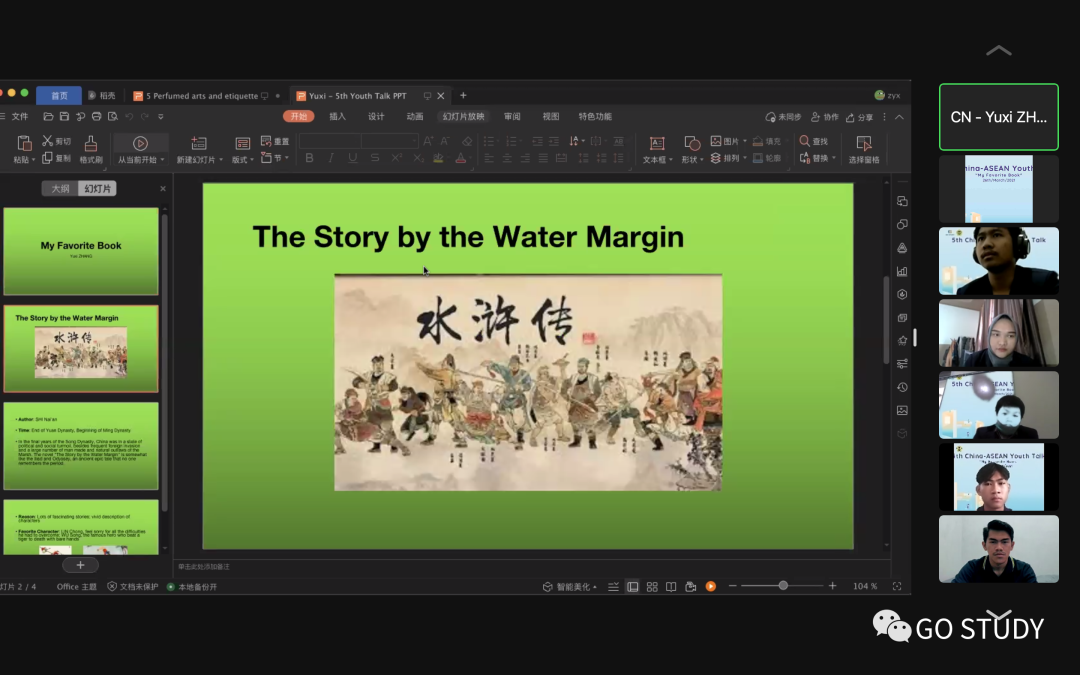
Task: Open the shapes dropdown arrow
Action: (702, 160)
